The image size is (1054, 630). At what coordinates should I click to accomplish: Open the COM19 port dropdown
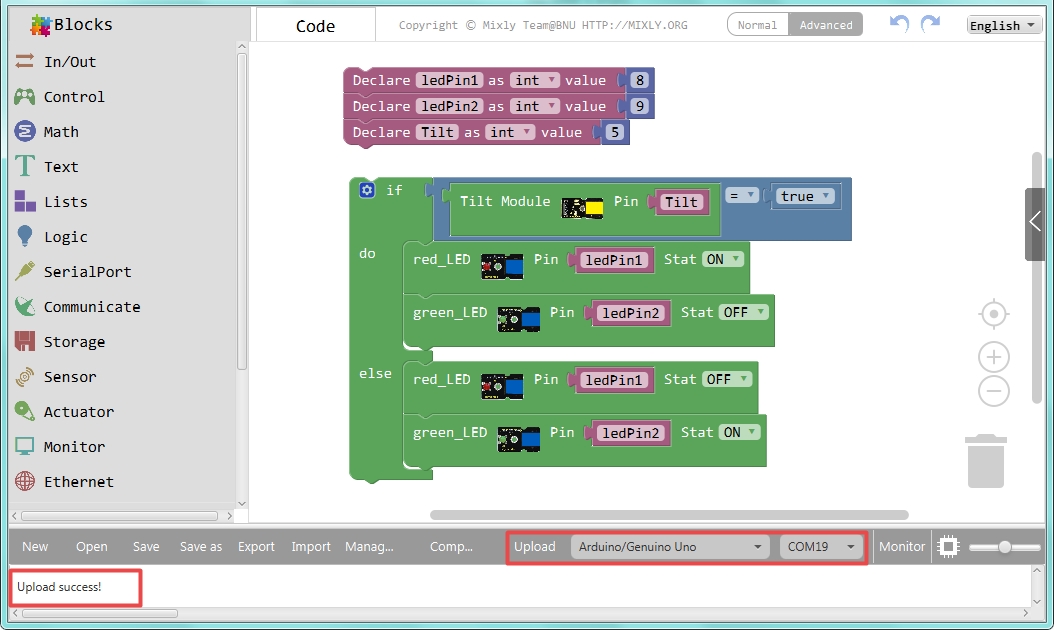tap(821, 547)
